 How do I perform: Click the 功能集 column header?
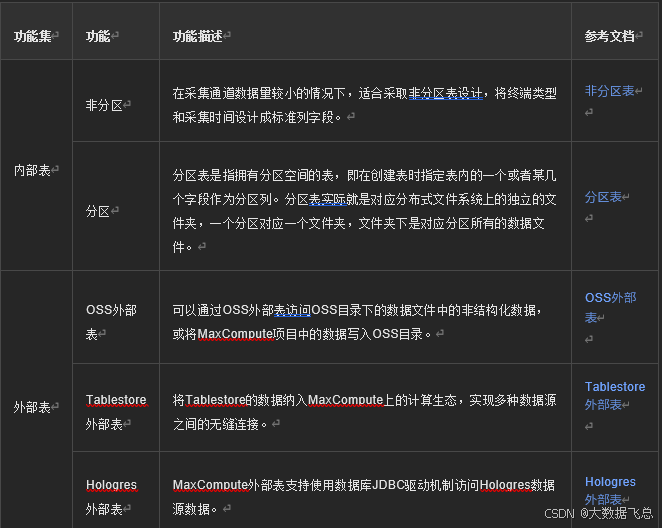point(33,36)
